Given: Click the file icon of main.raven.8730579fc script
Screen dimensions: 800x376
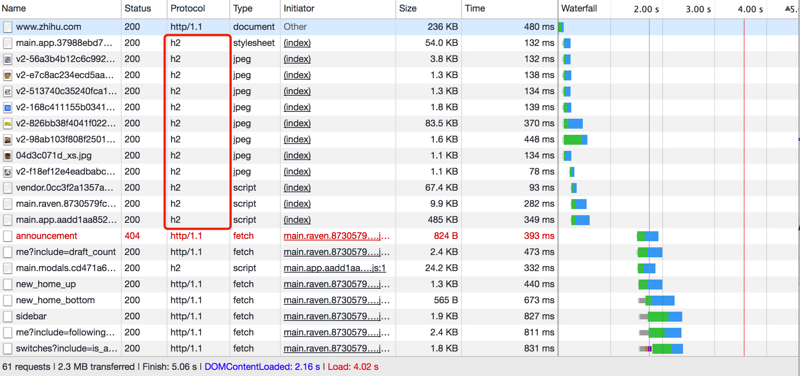Looking at the screenshot, I should tap(7, 204).
